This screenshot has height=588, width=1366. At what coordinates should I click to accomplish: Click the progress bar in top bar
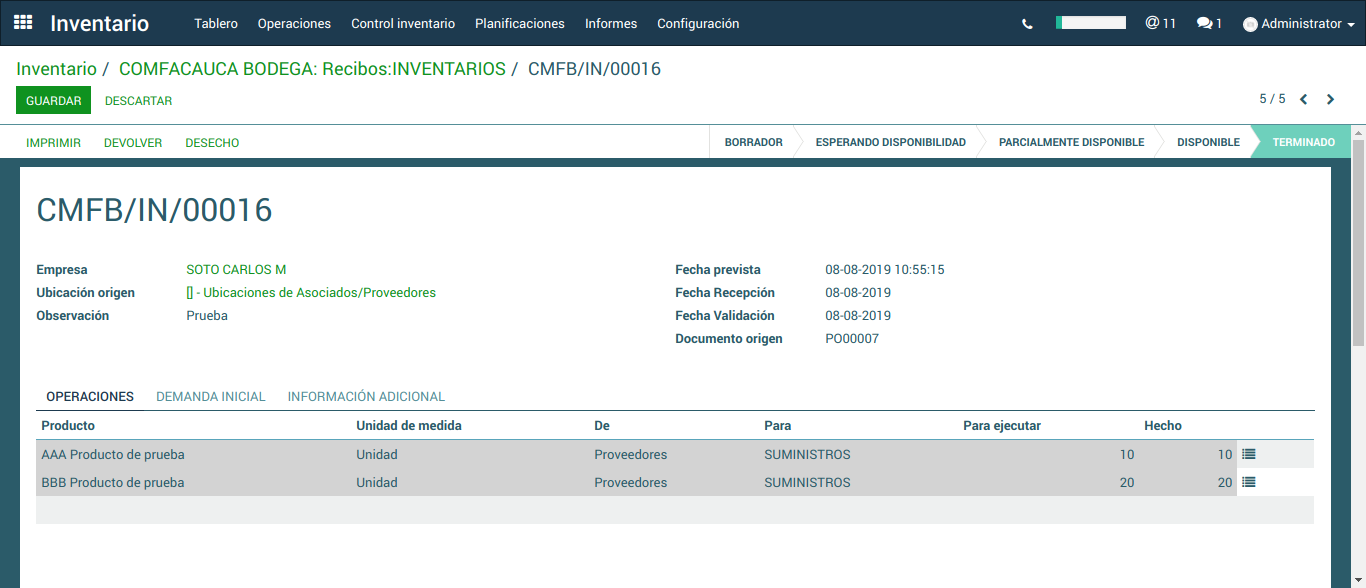pos(1091,23)
